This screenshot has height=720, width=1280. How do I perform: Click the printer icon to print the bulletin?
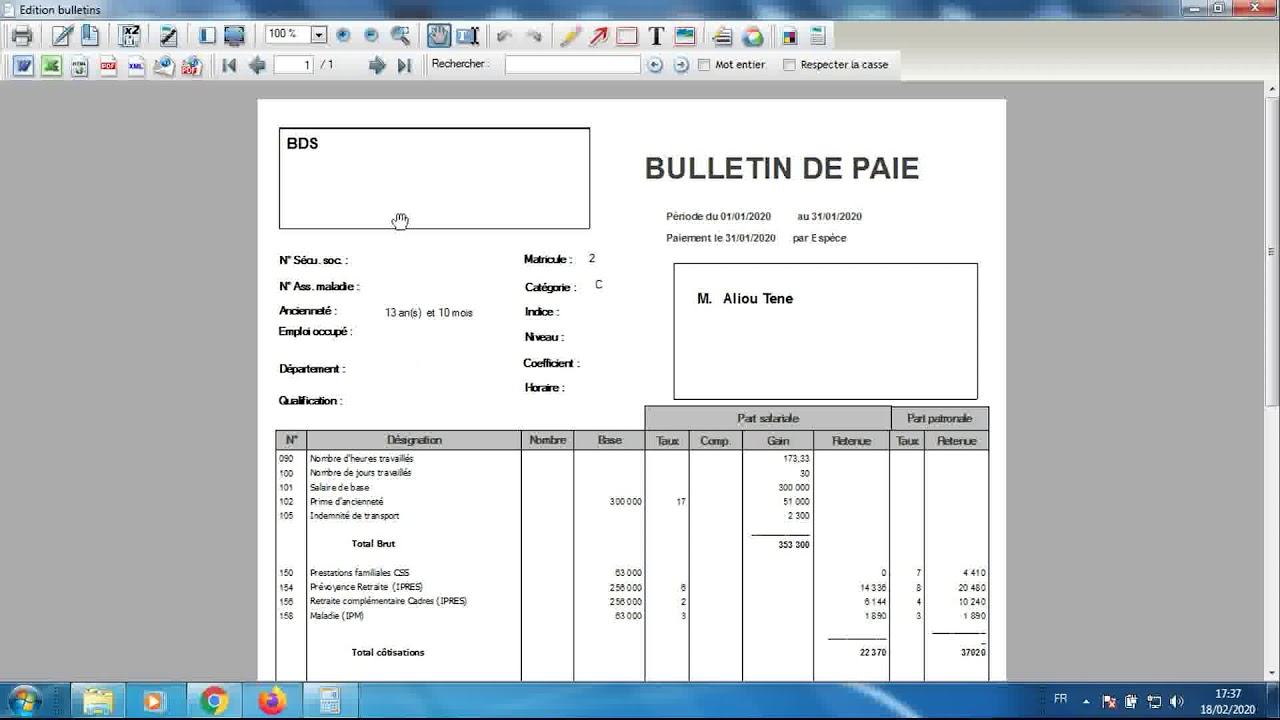22,36
